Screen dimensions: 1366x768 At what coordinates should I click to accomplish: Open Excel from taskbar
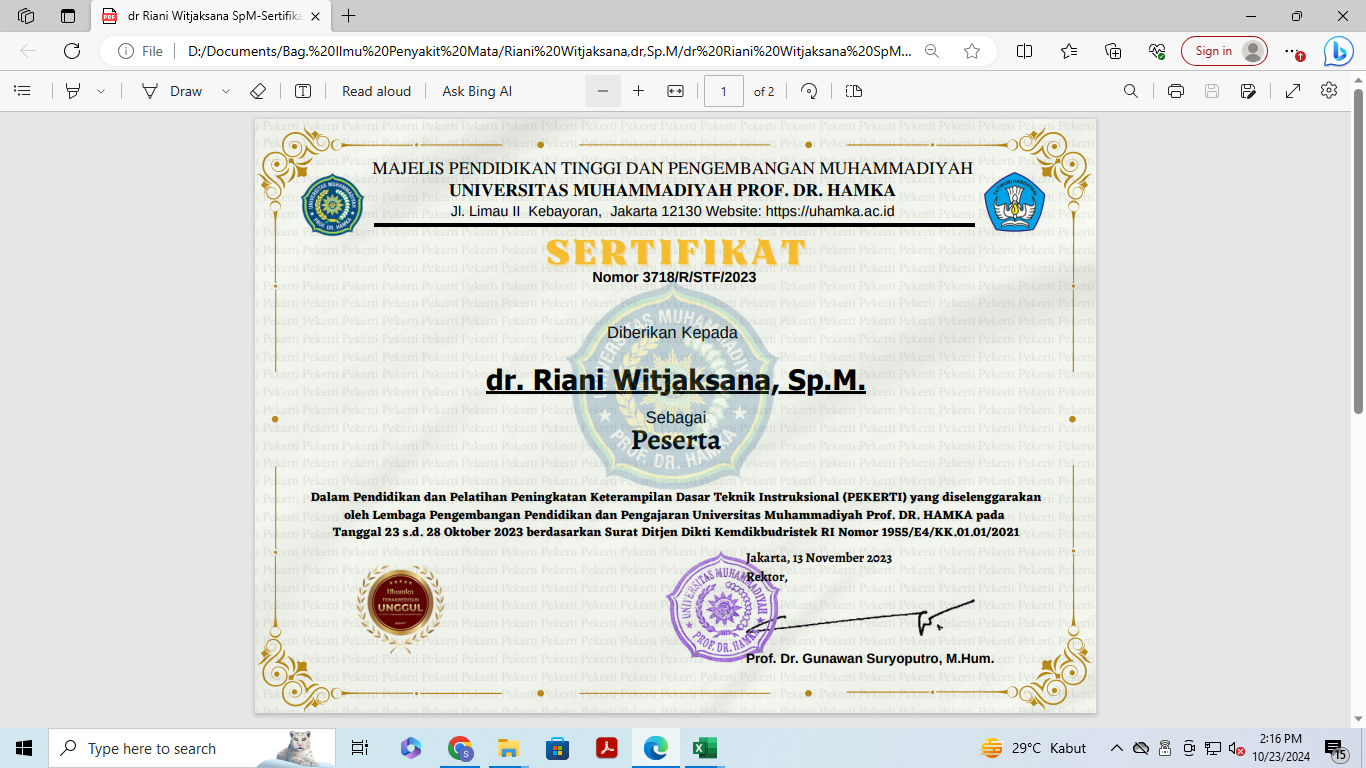705,748
